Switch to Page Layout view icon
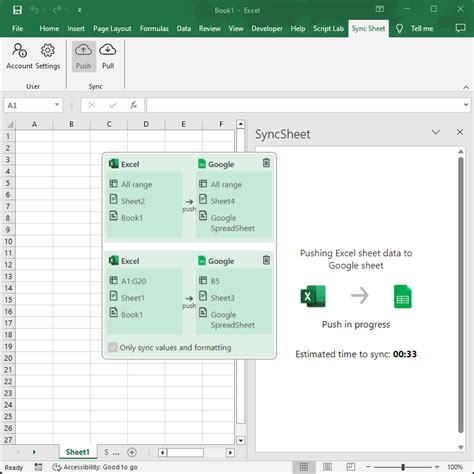This screenshot has height=474, width=474. coord(327,467)
